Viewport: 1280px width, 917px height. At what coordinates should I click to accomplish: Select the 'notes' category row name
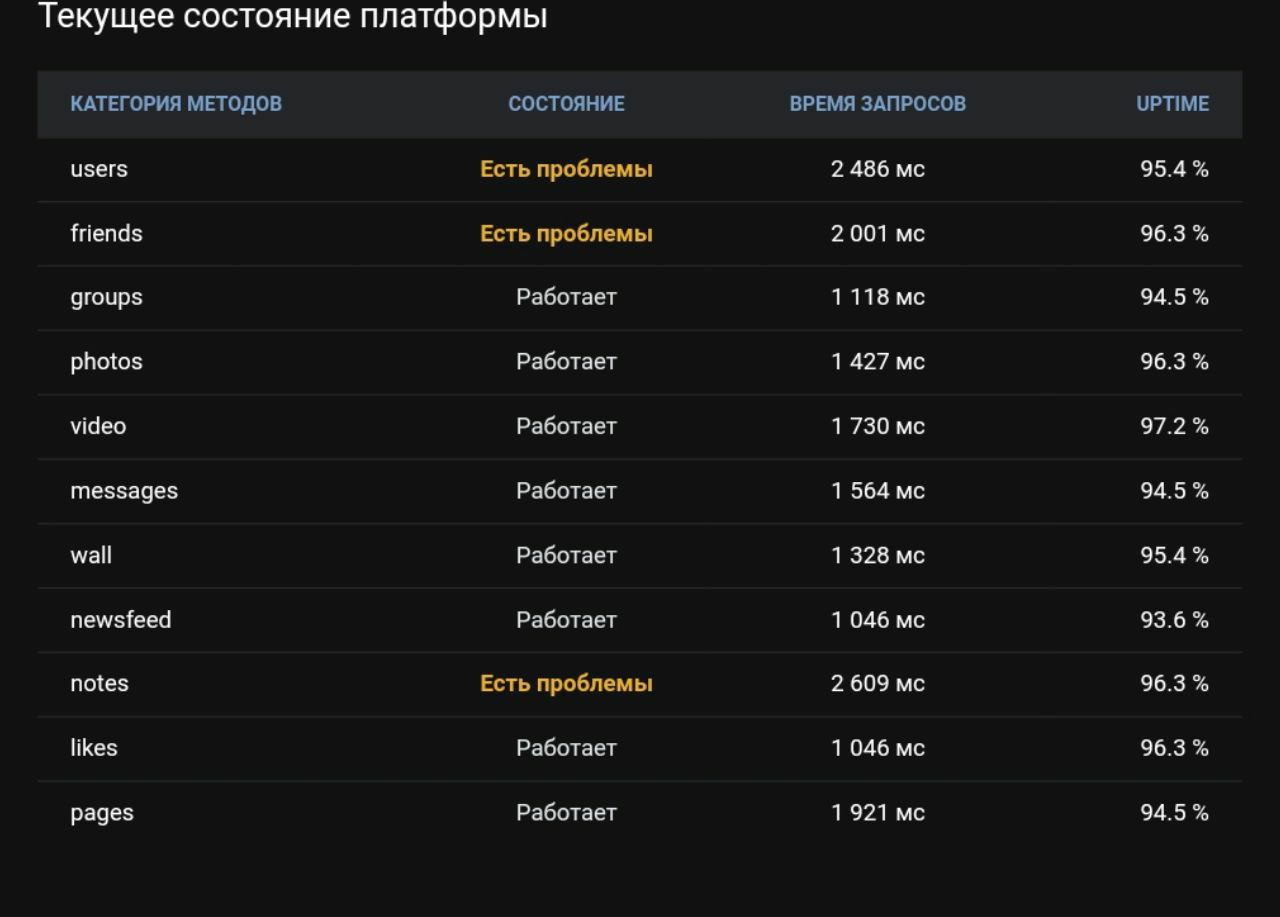(99, 683)
